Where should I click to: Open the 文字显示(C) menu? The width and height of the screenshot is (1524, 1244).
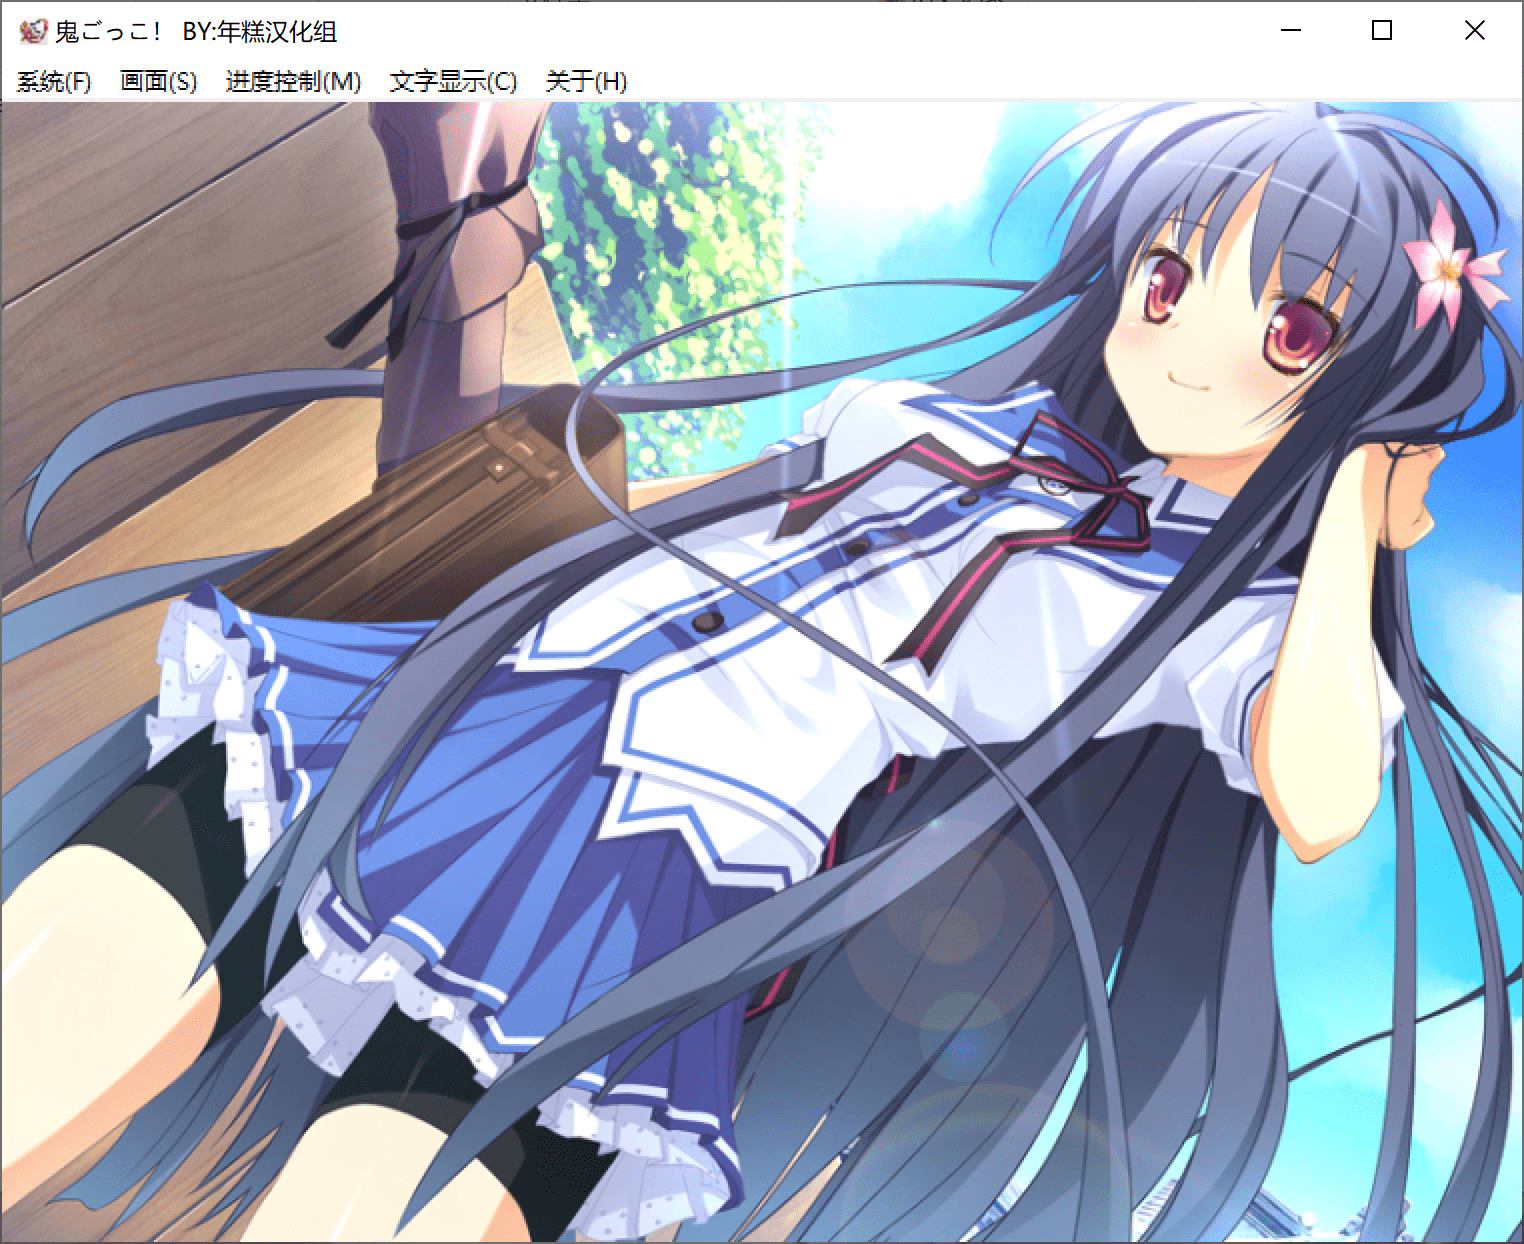point(453,81)
